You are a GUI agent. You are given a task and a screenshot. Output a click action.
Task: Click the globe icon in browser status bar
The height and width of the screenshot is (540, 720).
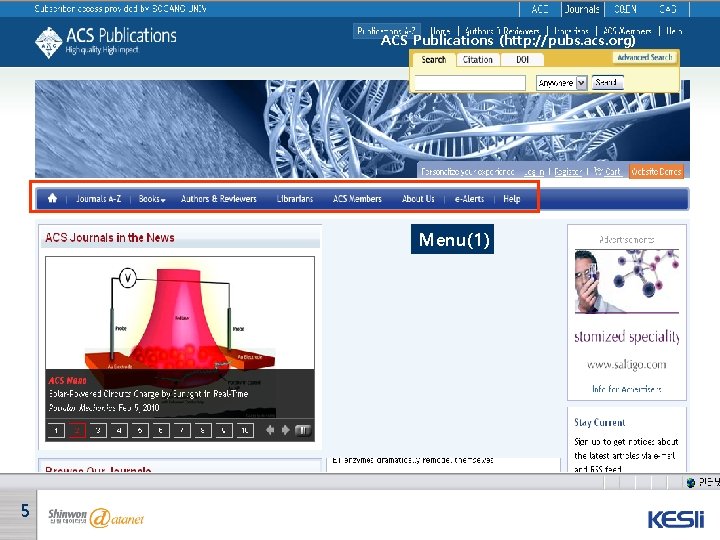pyautogui.click(x=691, y=482)
